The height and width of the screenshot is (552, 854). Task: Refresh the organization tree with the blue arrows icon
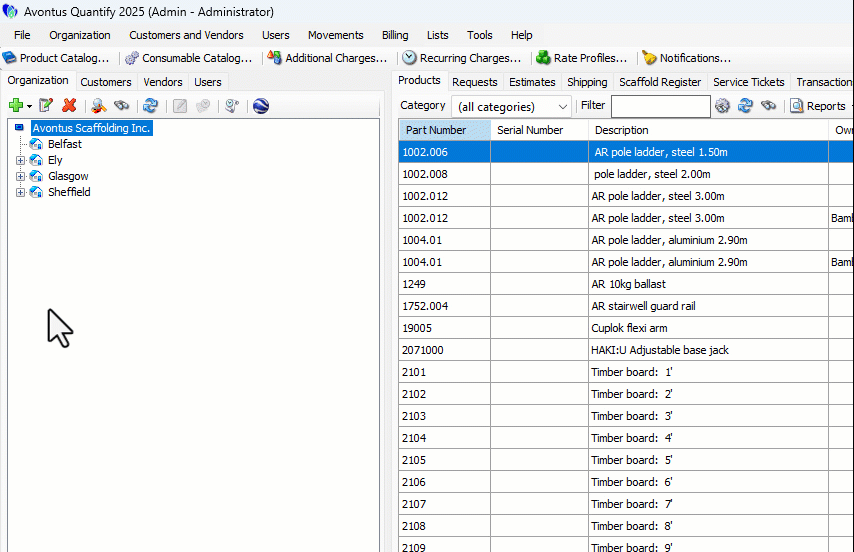click(x=150, y=105)
